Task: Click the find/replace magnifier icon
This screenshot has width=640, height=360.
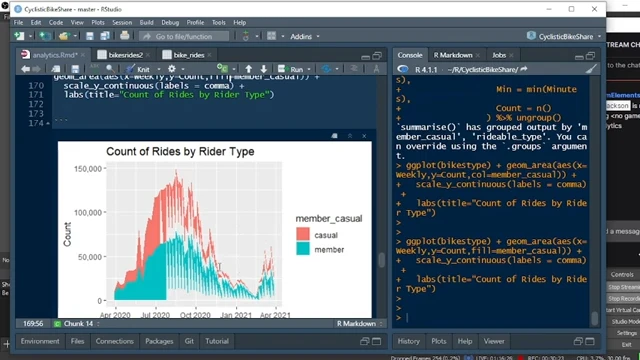Action: click(110, 69)
